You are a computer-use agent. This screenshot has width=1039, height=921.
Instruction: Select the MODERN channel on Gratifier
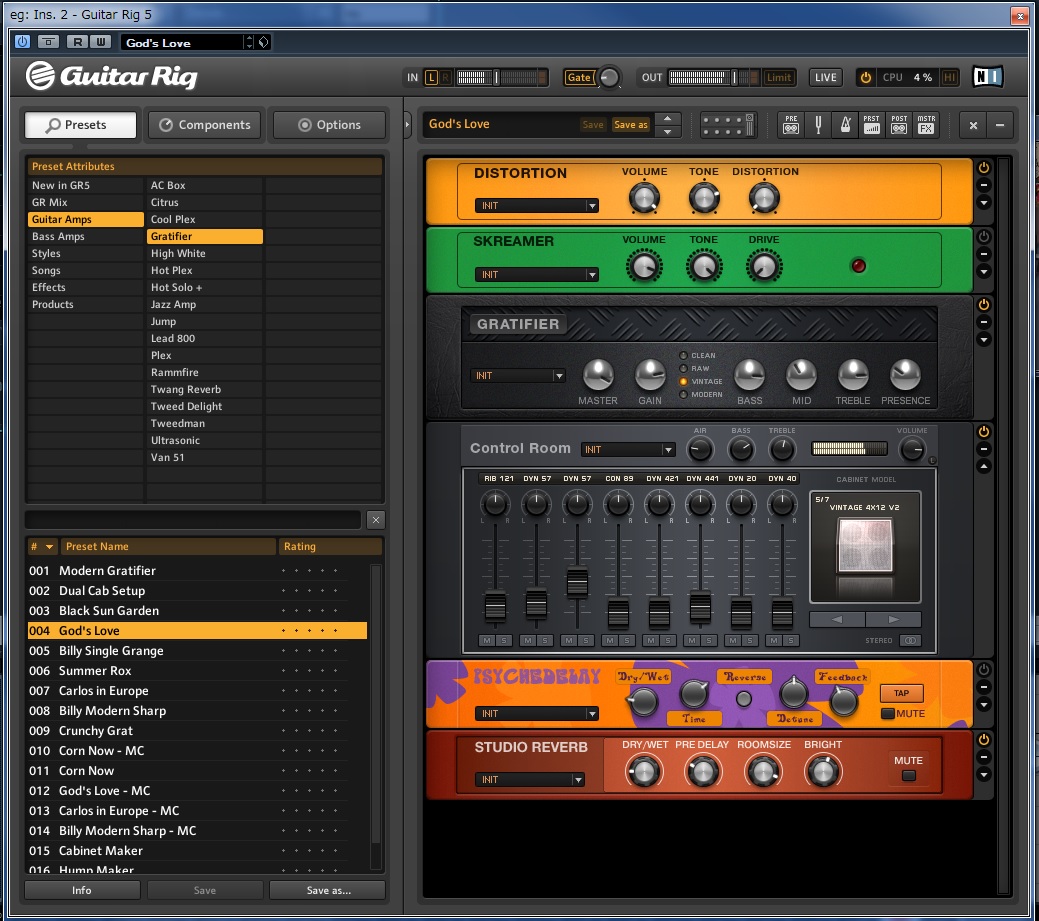click(683, 395)
